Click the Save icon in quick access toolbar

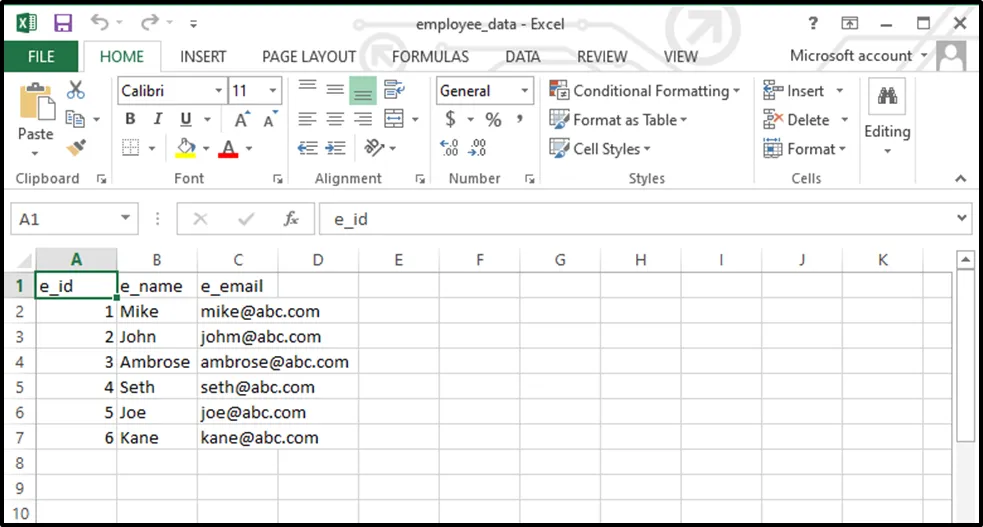point(62,23)
